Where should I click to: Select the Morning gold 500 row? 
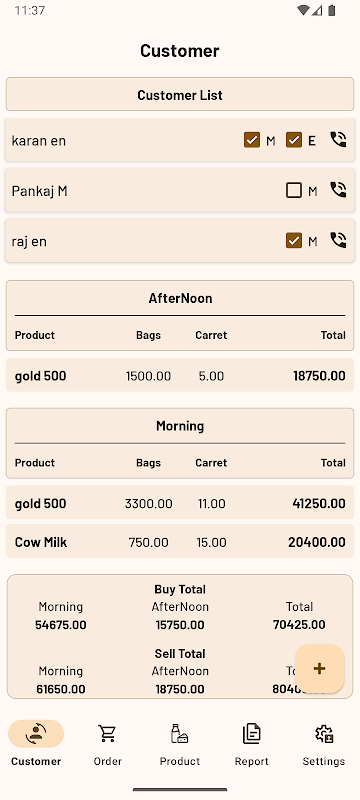[x=180, y=503]
